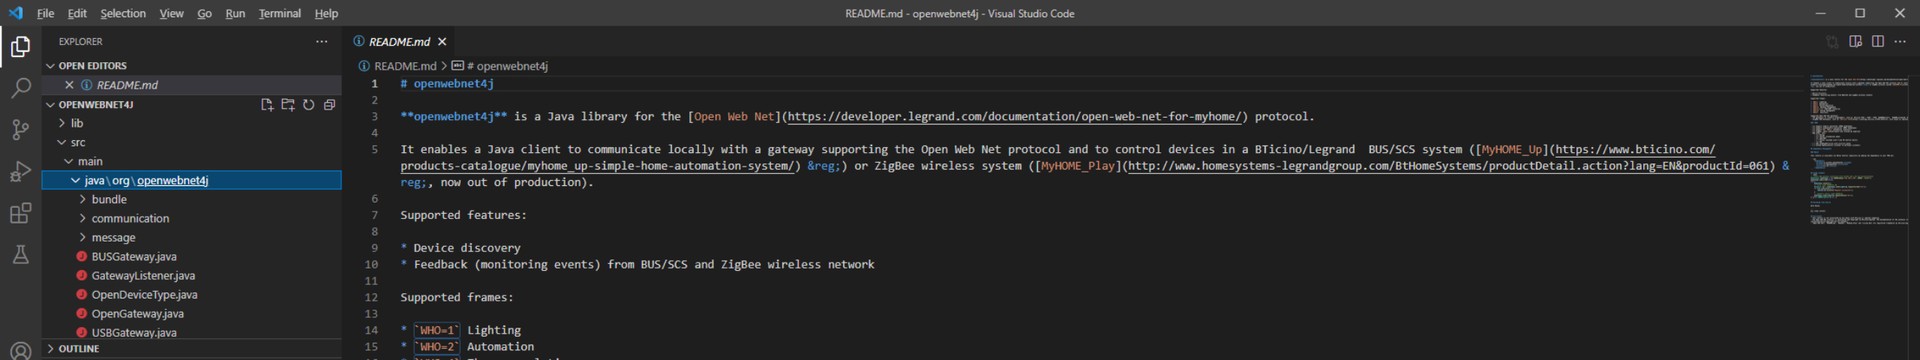Open editor more actions ellipsis menu
The image size is (1920, 360).
[x=1900, y=41]
